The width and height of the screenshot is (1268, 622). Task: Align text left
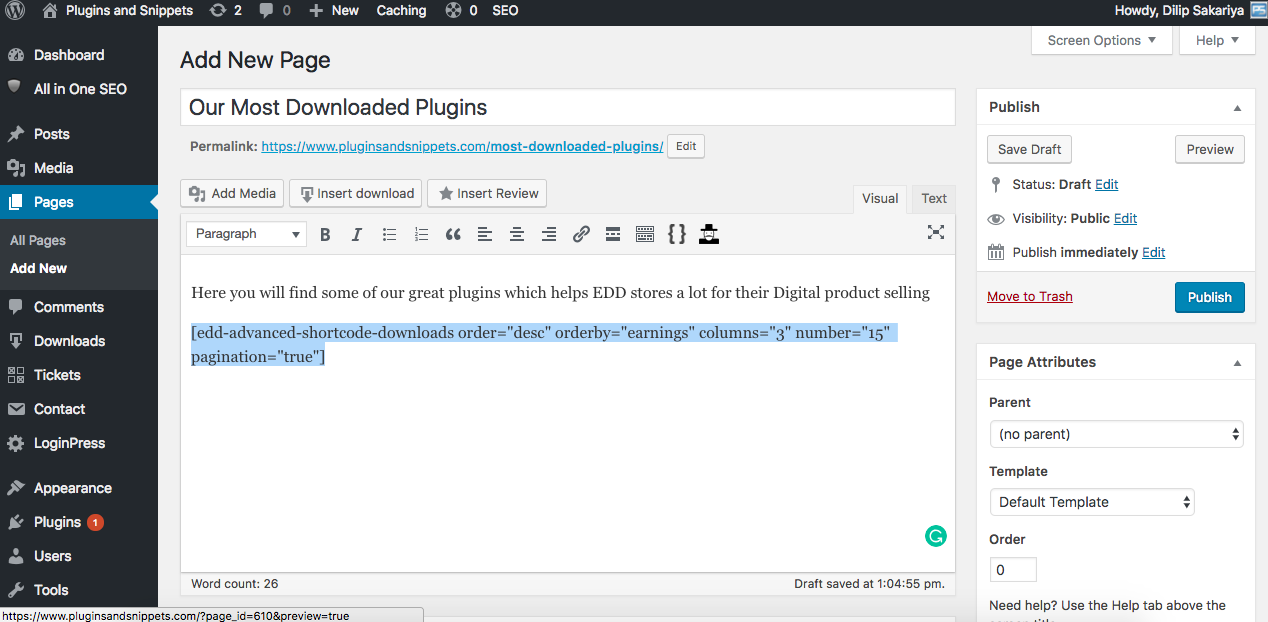[x=485, y=234]
